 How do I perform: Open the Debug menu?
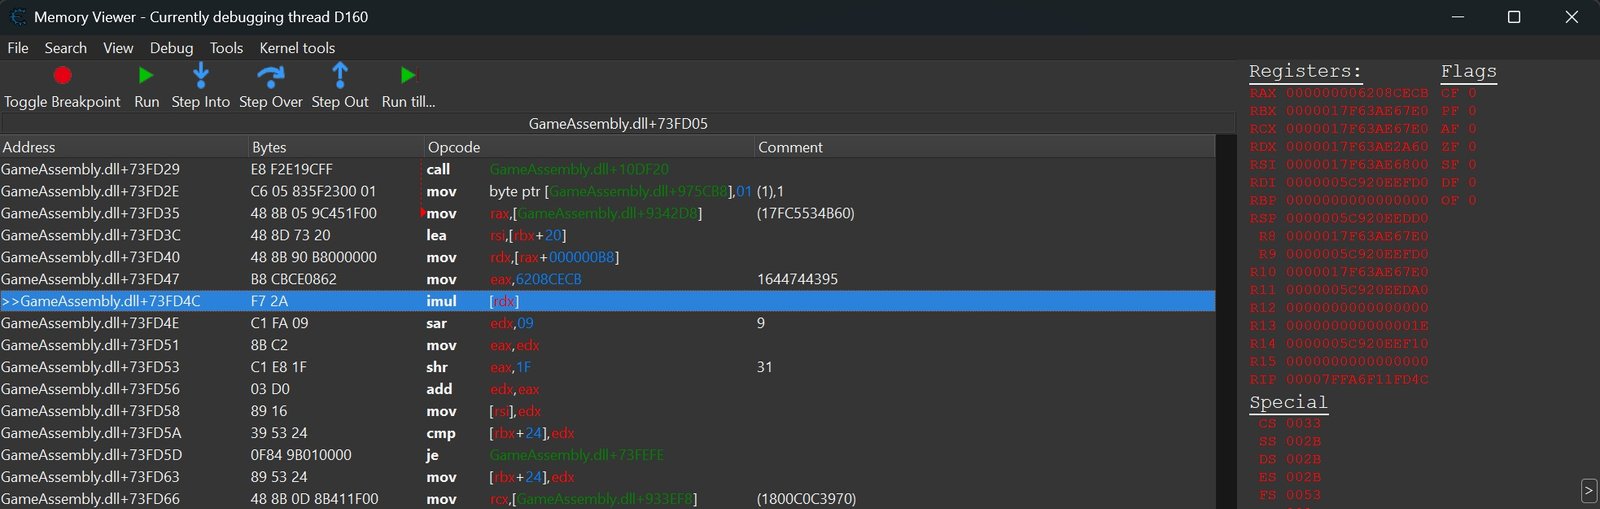[x=172, y=48]
